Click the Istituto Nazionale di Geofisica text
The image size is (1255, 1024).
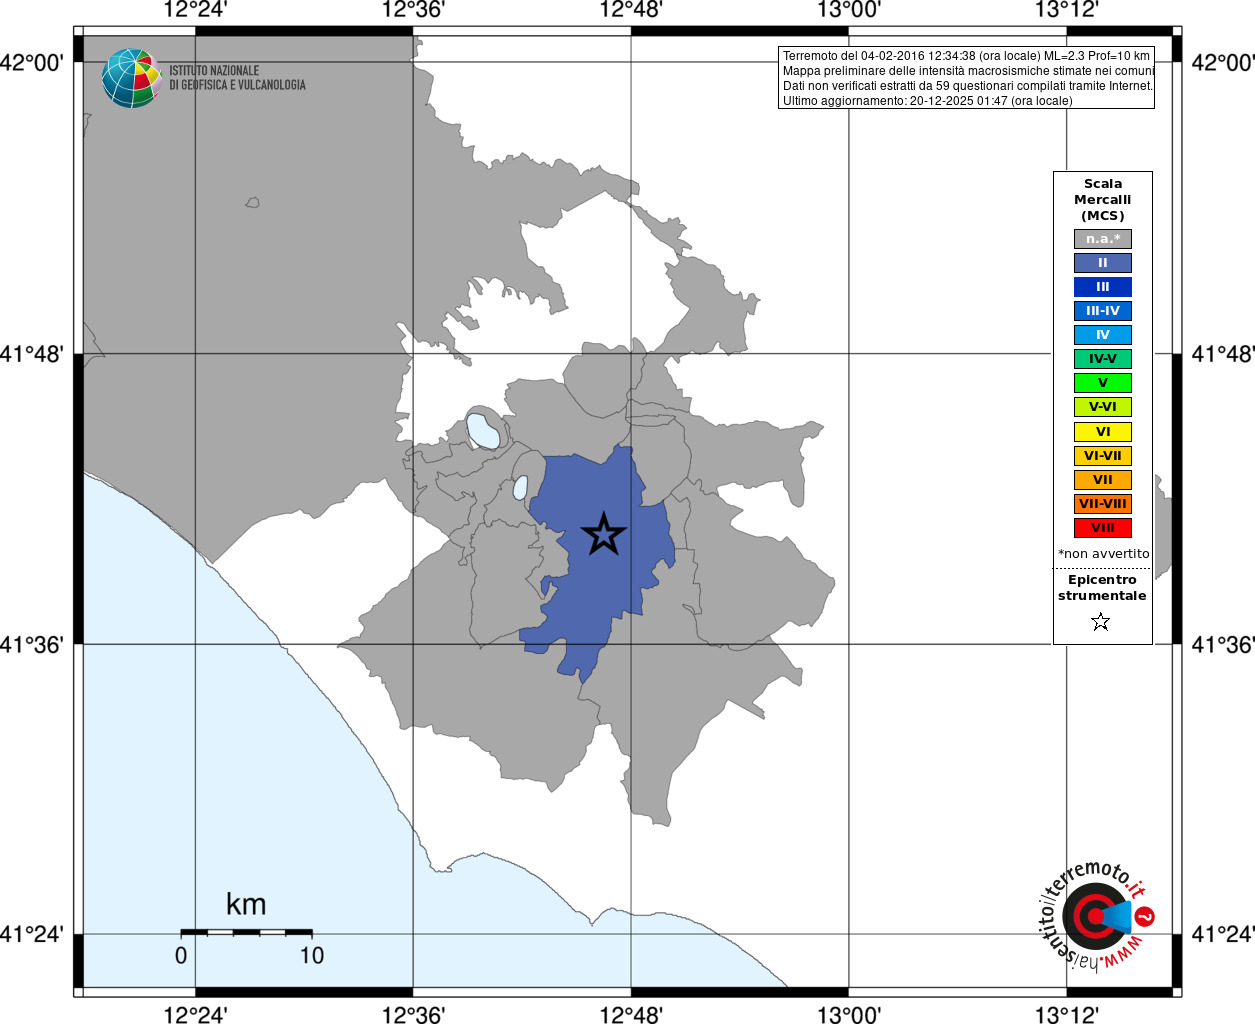coord(237,78)
